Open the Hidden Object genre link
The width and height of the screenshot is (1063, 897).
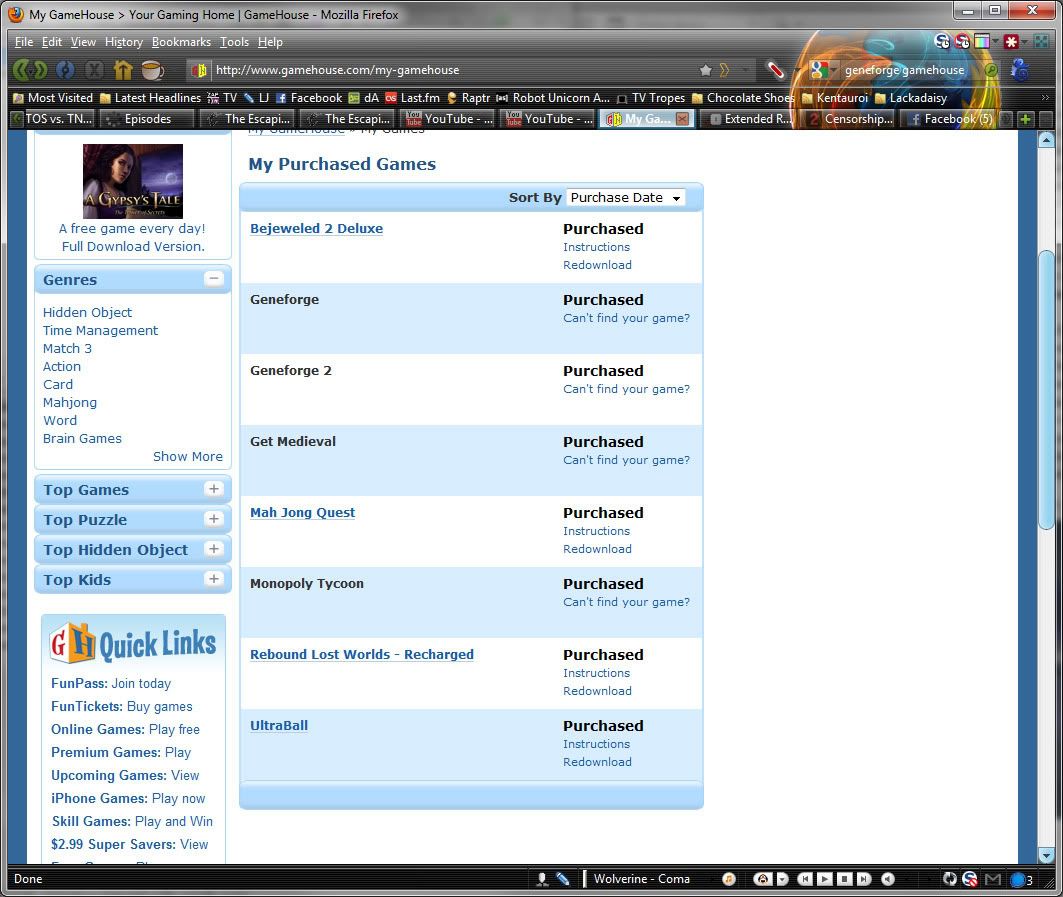tap(87, 313)
